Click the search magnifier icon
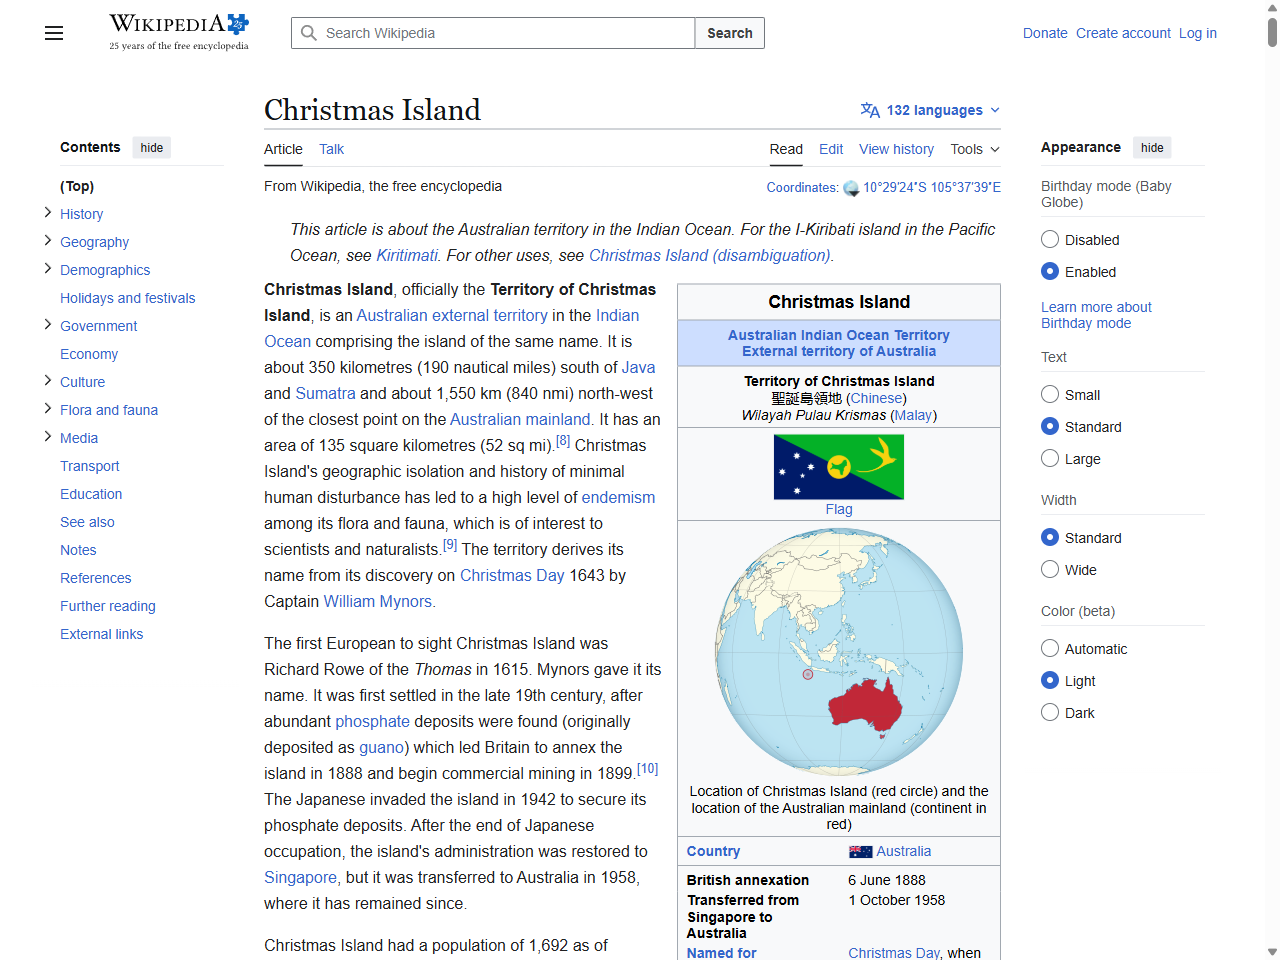The image size is (1280, 960). tap(309, 33)
